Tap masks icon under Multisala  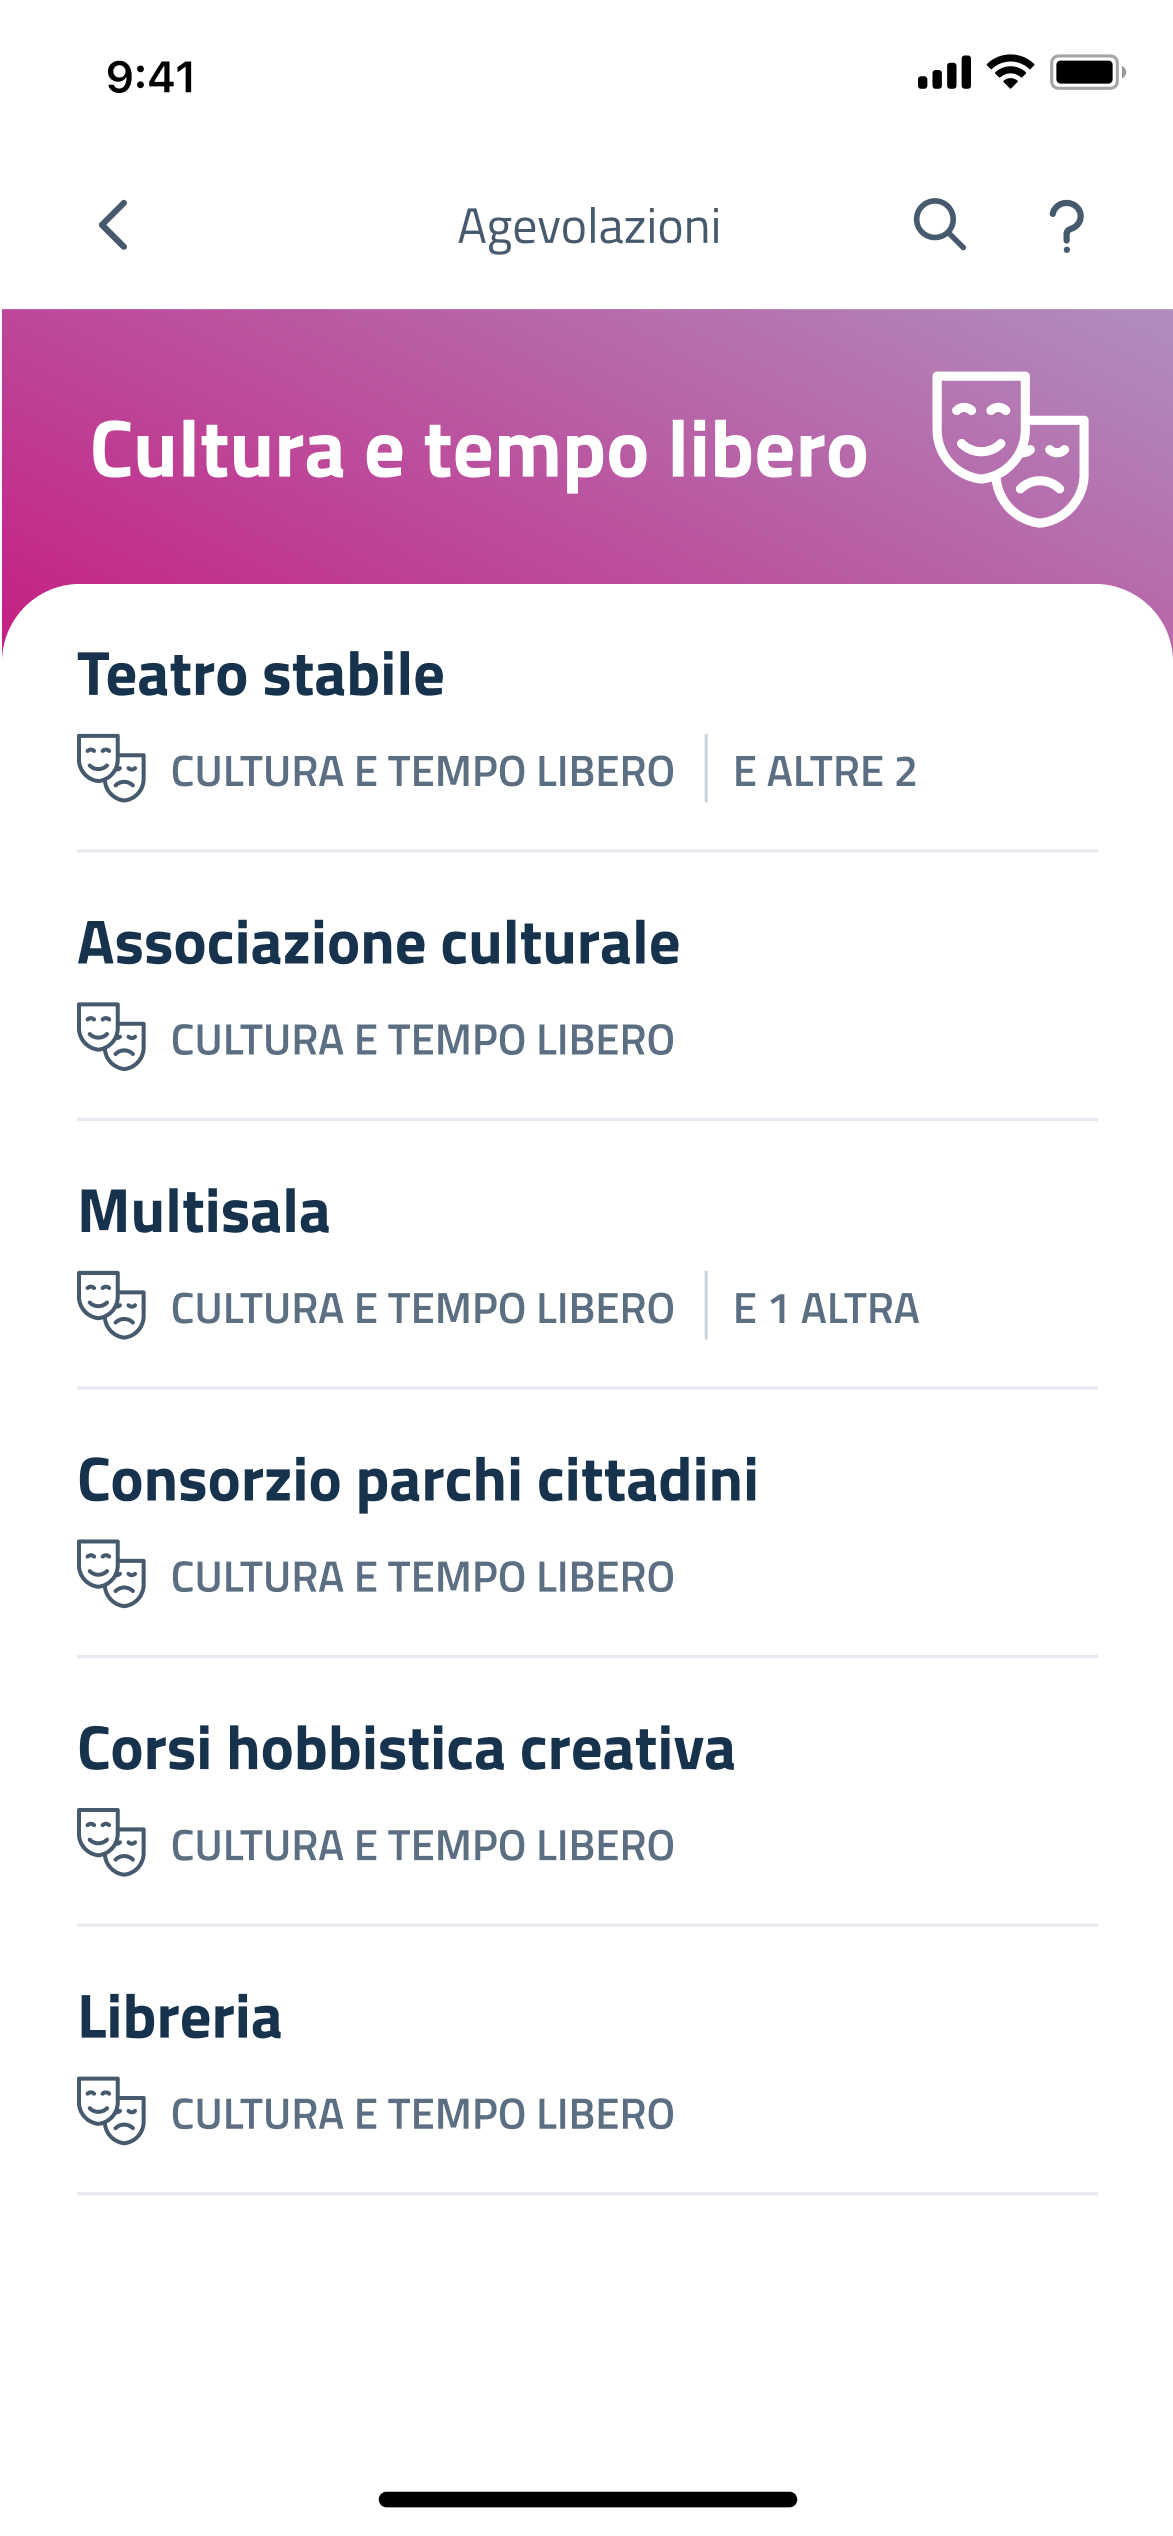[x=112, y=1305]
